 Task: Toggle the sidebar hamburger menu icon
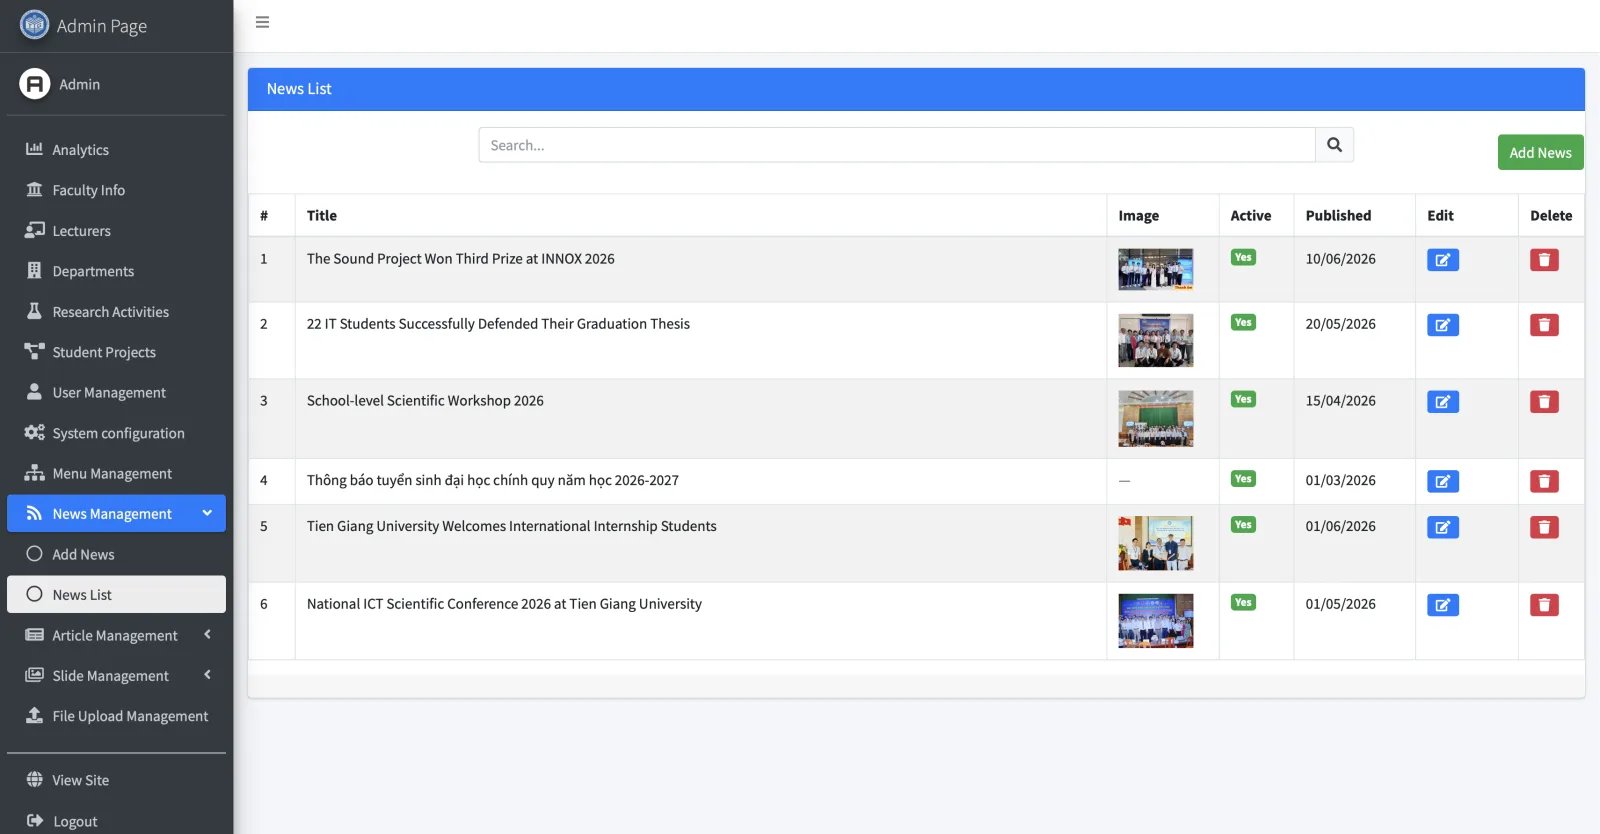click(262, 22)
